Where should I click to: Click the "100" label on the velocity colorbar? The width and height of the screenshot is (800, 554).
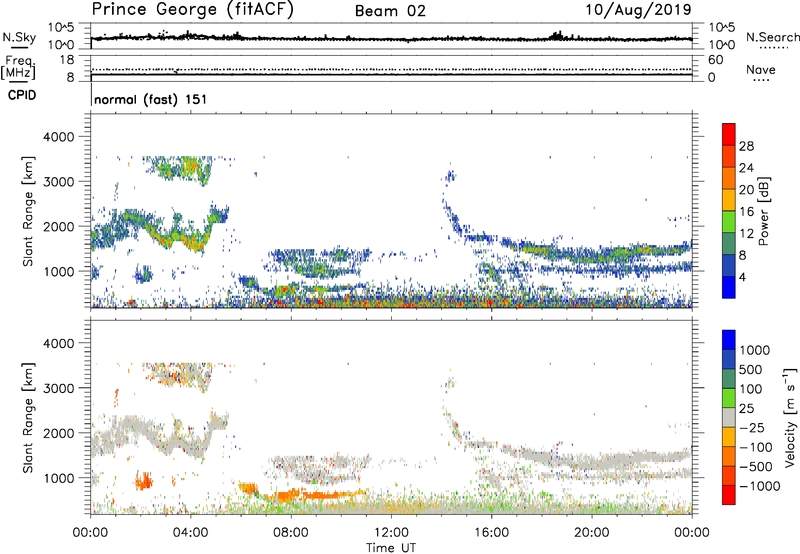(753, 389)
